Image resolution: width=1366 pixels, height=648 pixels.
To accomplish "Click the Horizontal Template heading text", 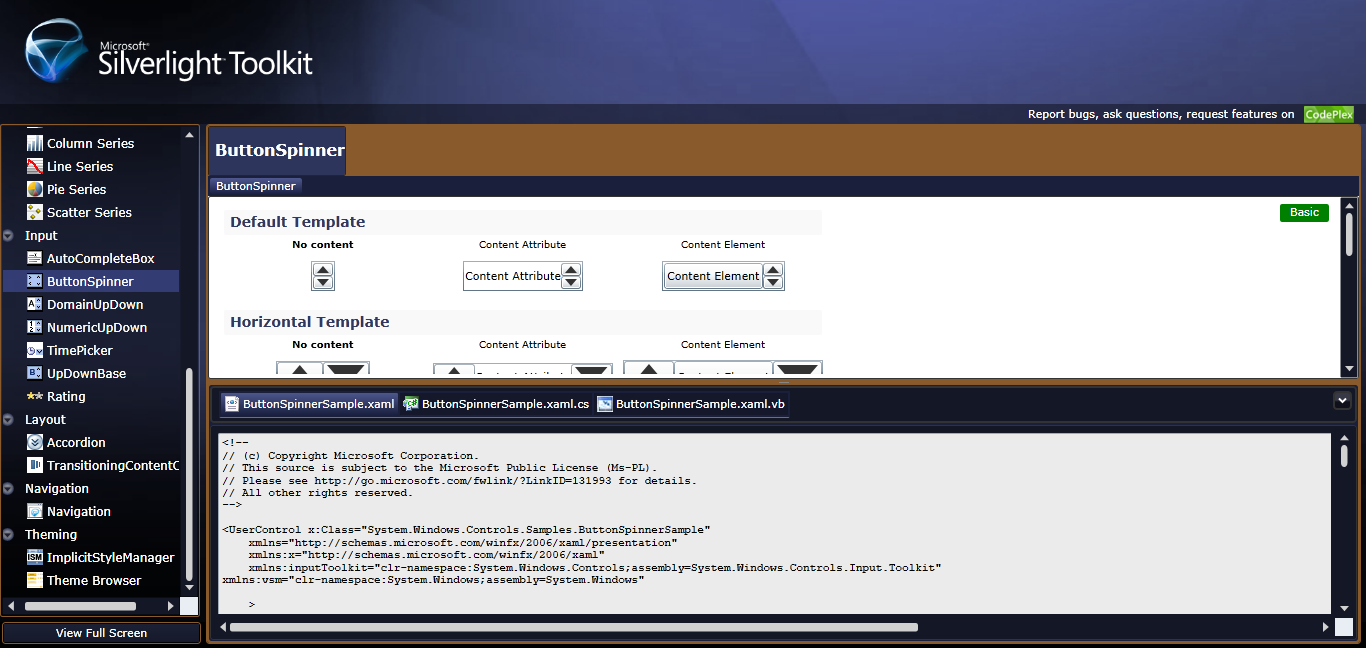I will (310, 322).
